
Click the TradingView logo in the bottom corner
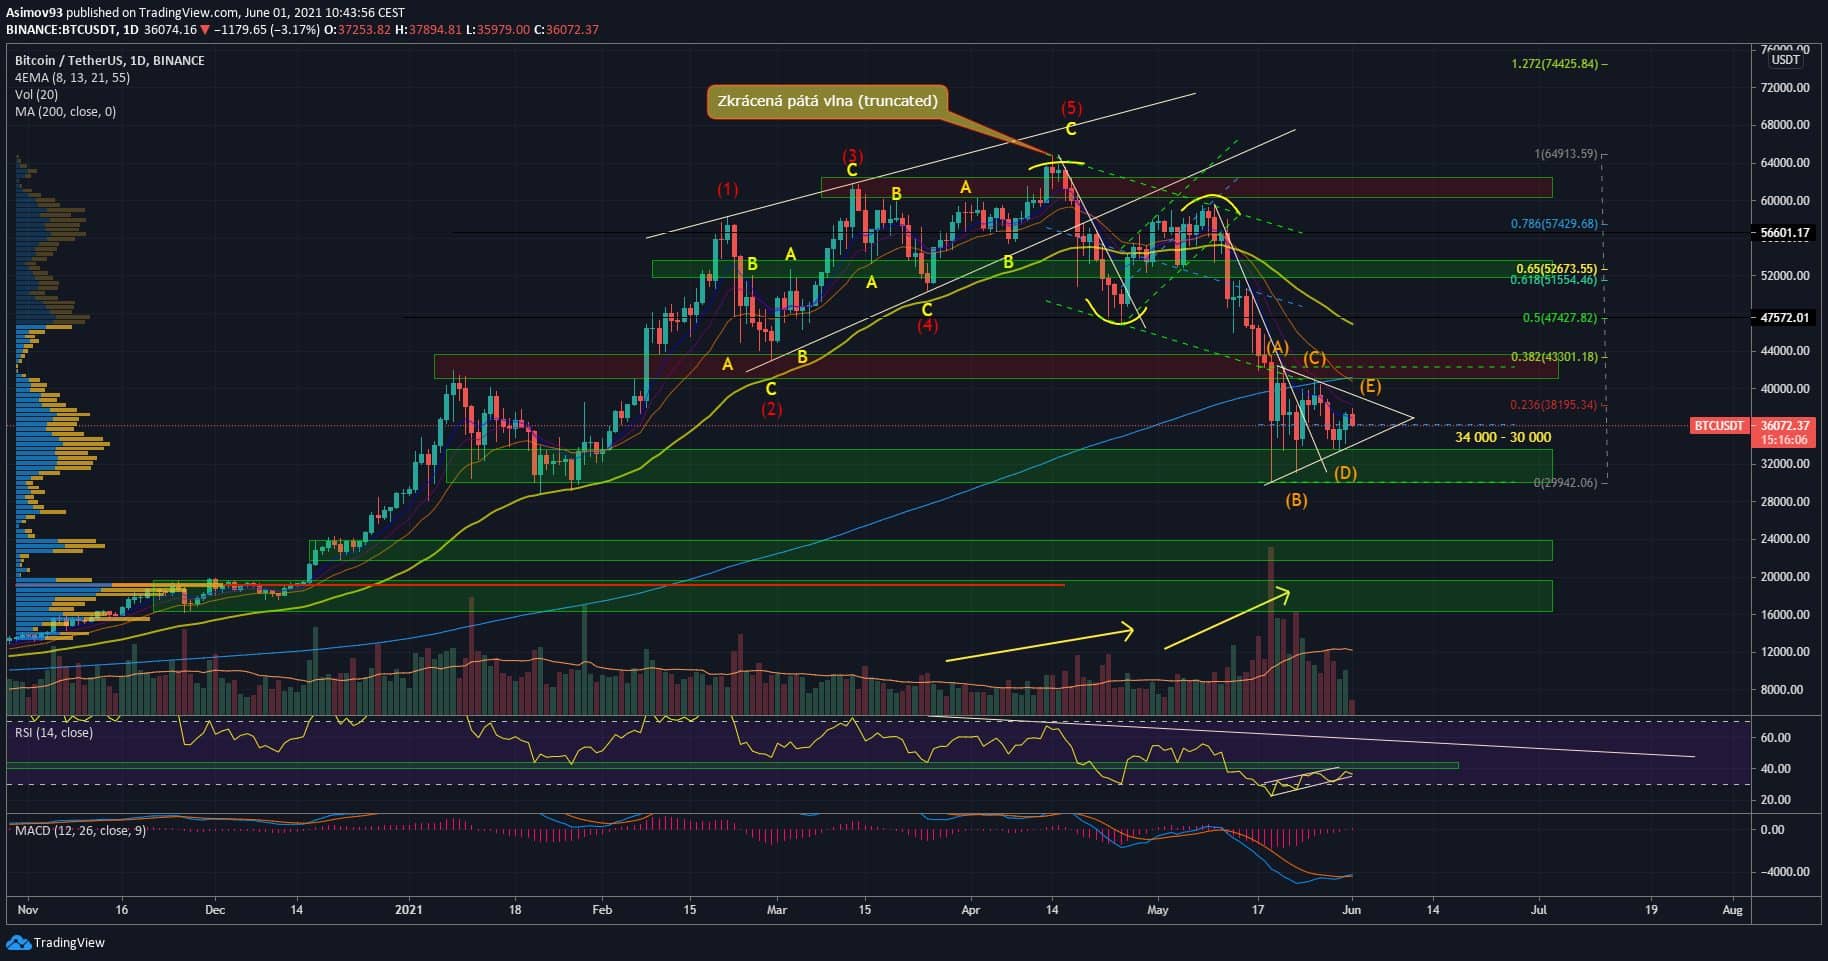[x=56, y=942]
